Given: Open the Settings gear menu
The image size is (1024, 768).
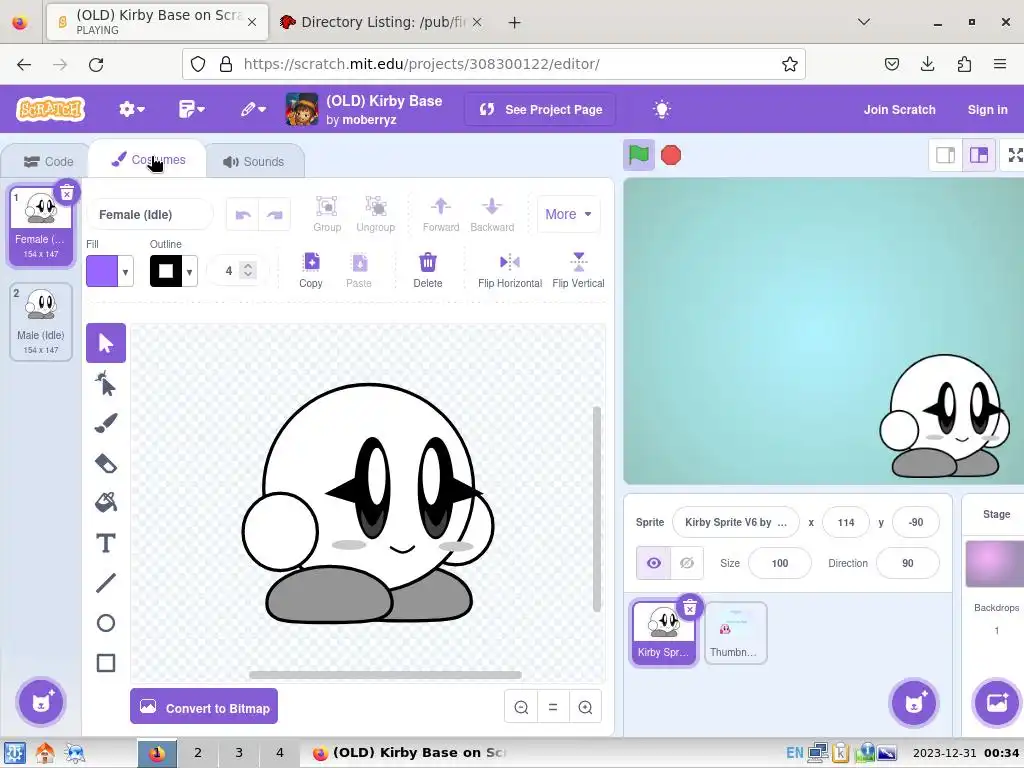Looking at the screenshot, I should [x=131, y=109].
